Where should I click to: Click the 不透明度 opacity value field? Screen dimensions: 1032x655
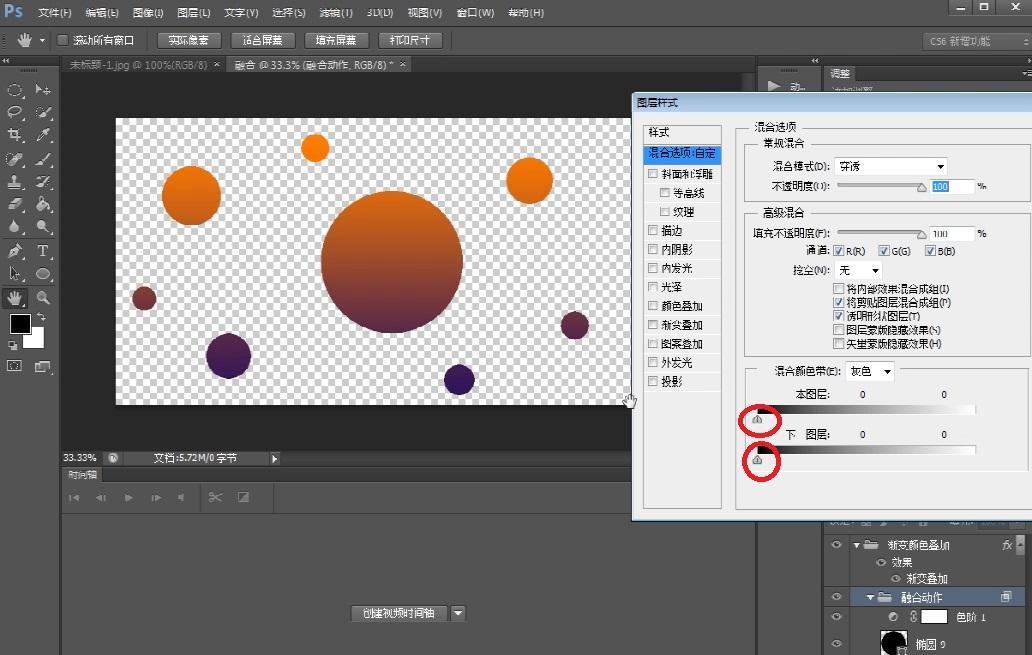coord(951,187)
